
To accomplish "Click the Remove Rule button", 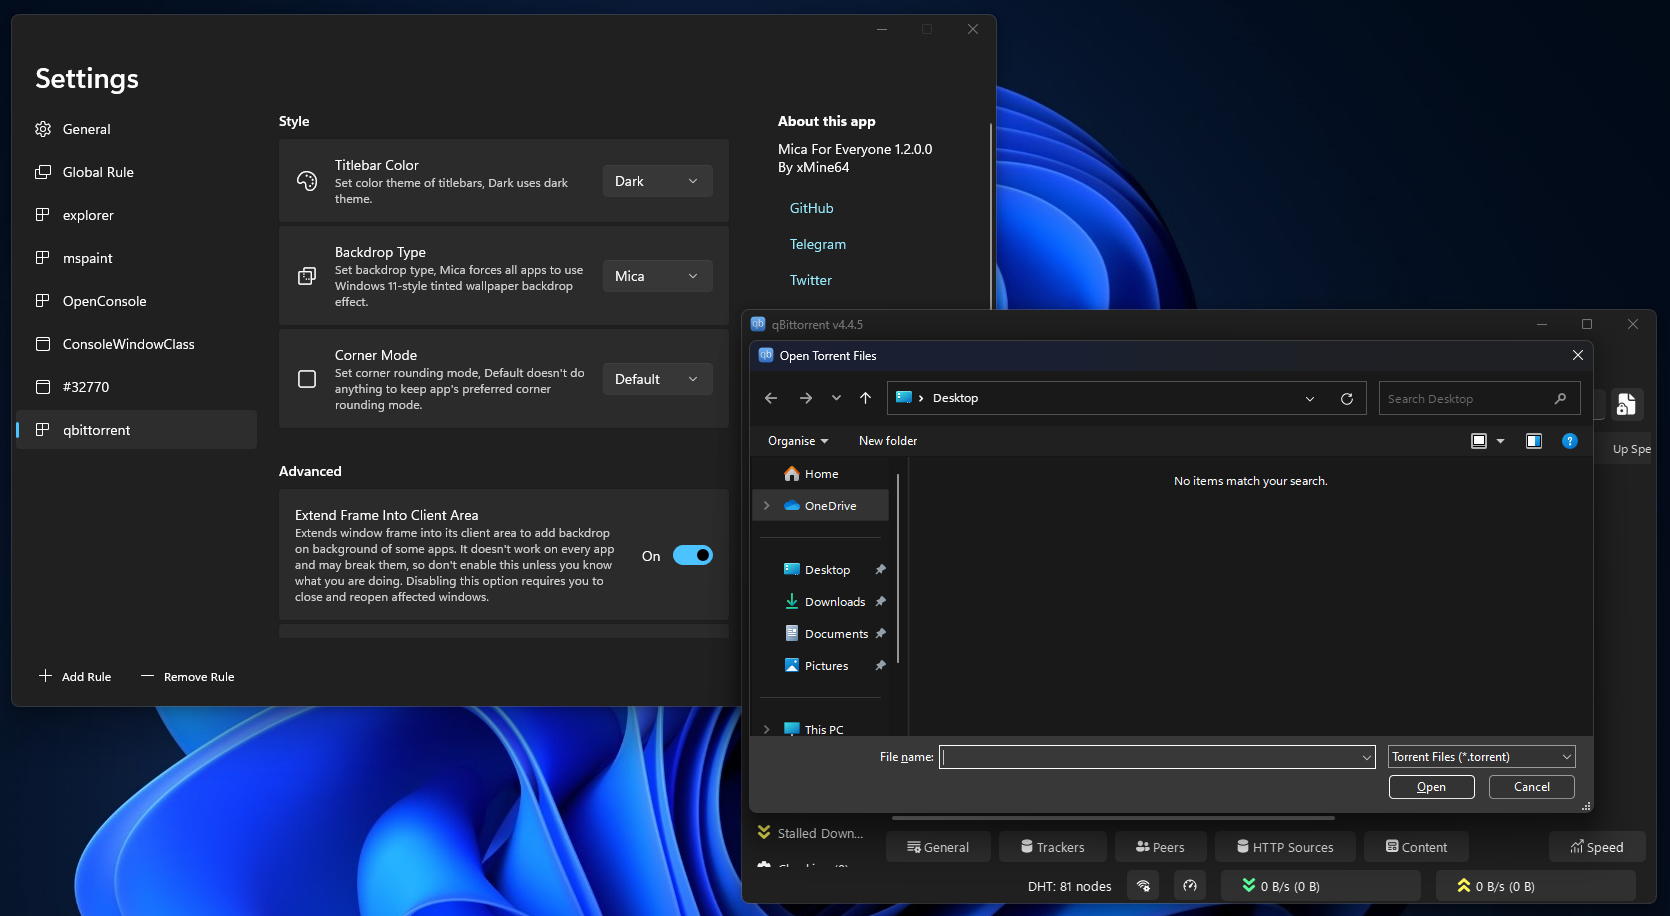I will point(188,677).
